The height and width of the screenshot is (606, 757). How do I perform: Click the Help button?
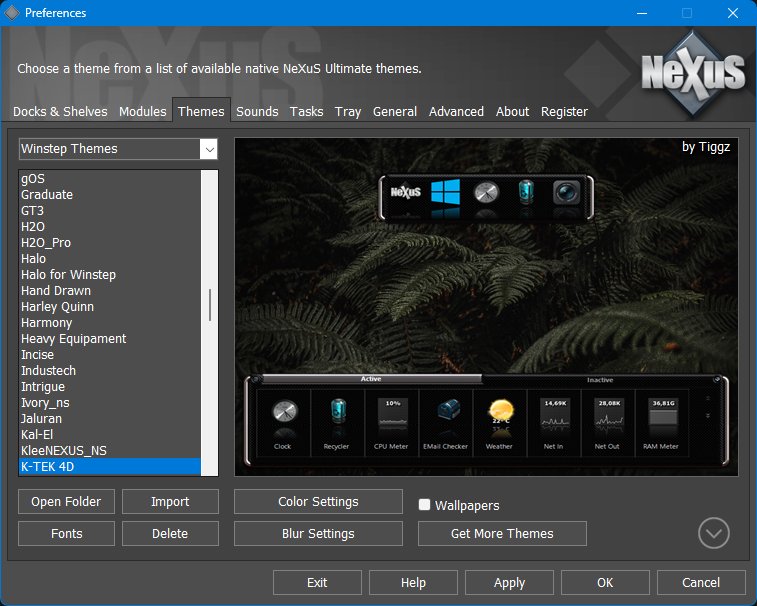pos(413,582)
